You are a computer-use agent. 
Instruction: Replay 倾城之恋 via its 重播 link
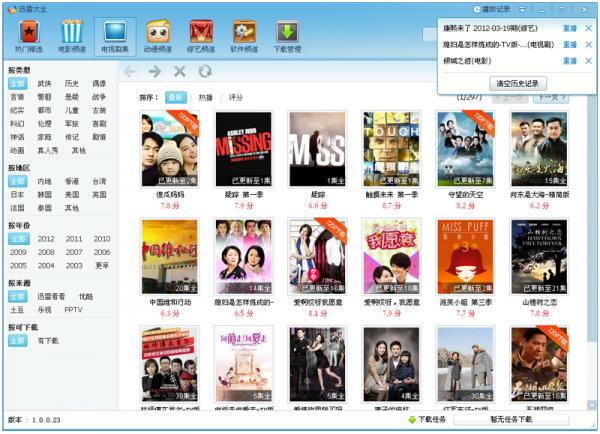point(570,61)
